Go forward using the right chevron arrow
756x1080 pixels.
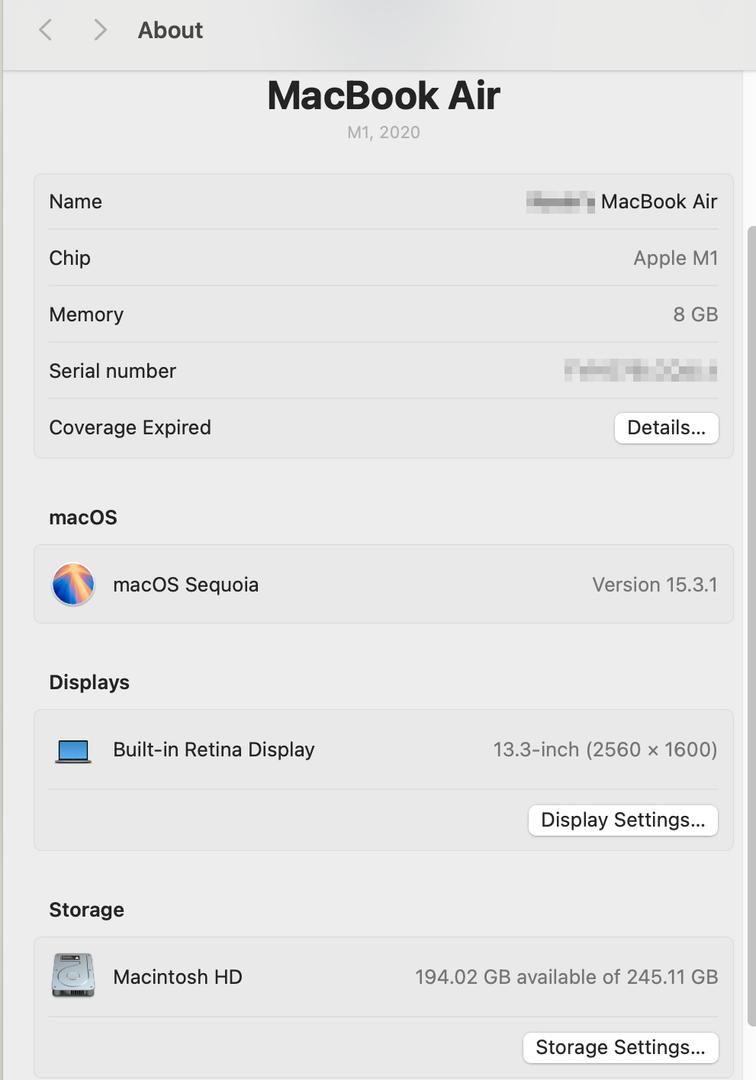pyautogui.click(x=100, y=30)
